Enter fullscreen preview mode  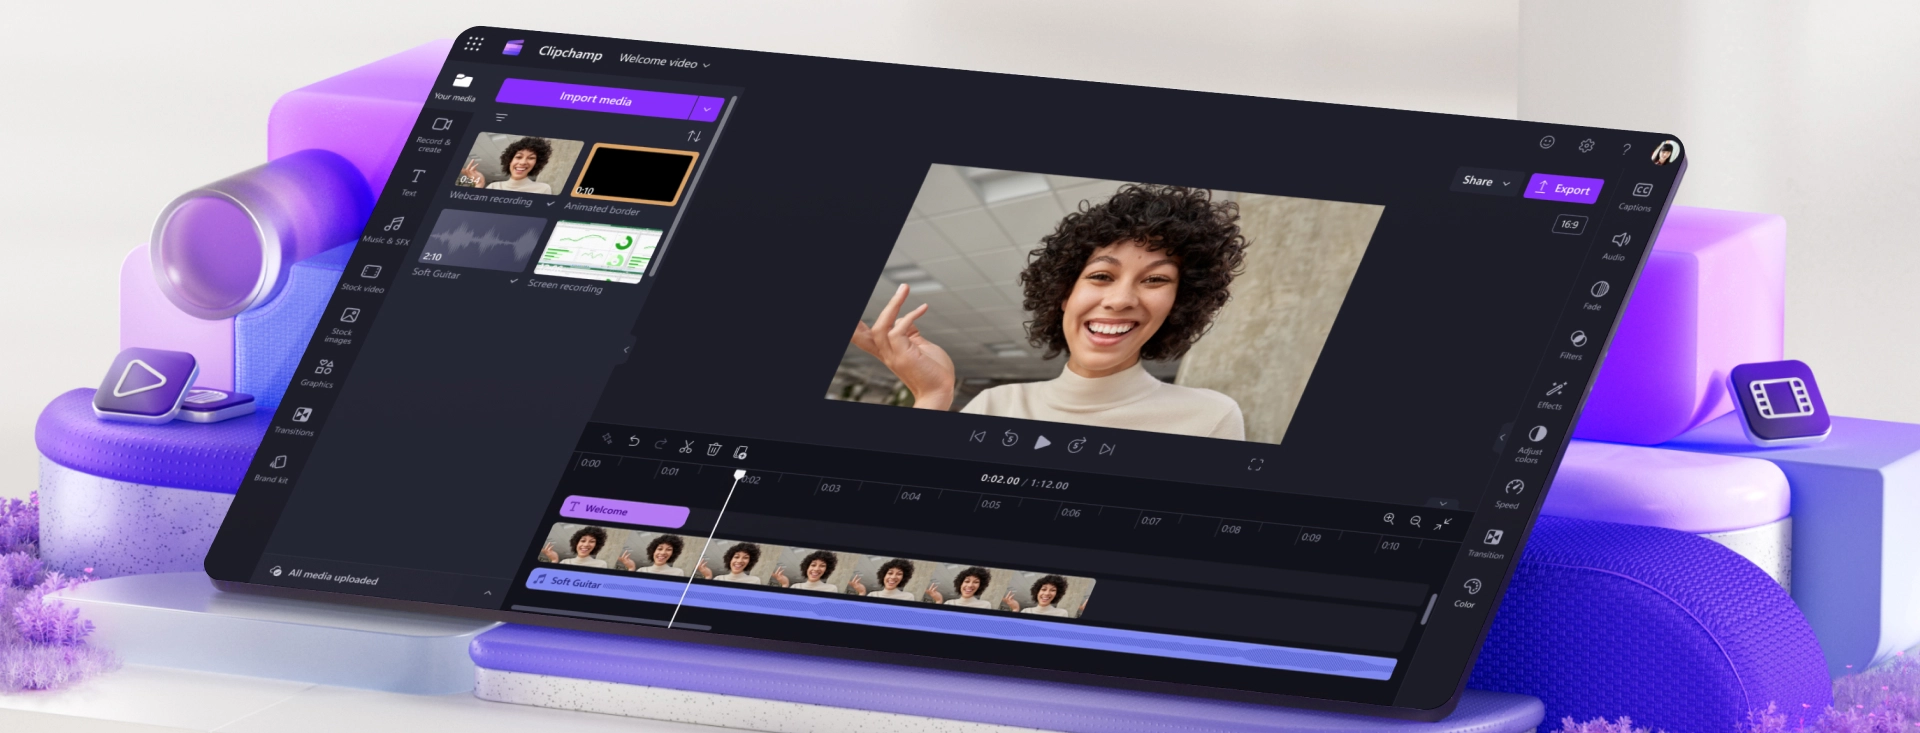pos(1255,464)
